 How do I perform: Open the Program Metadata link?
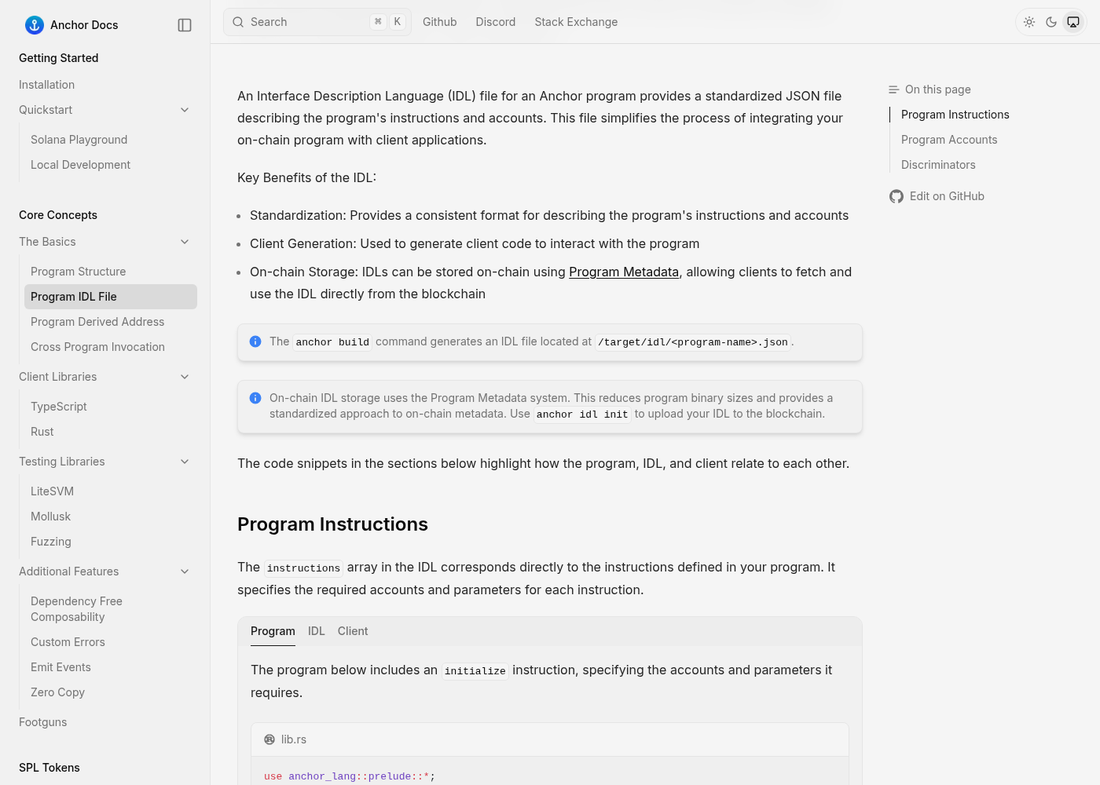pyautogui.click(x=624, y=271)
